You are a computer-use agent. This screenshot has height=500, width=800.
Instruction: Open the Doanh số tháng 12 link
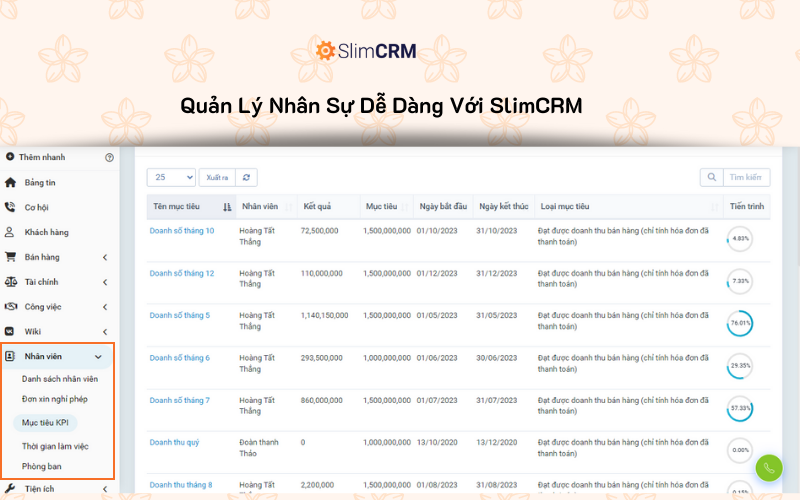pos(182,273)
